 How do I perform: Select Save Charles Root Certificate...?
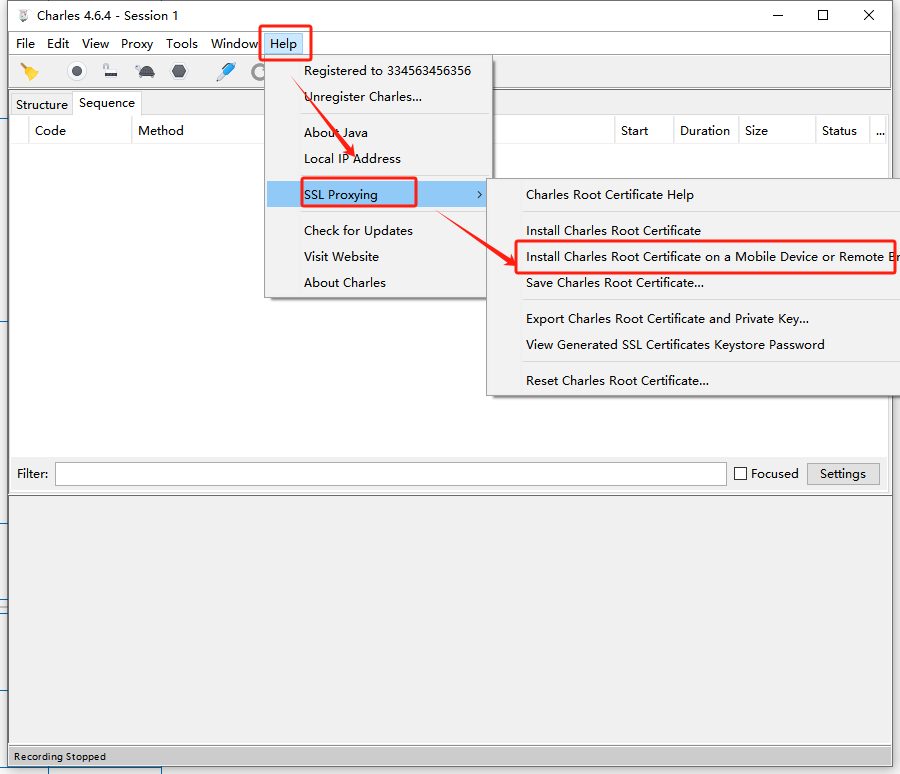click(x=615, y=283)
